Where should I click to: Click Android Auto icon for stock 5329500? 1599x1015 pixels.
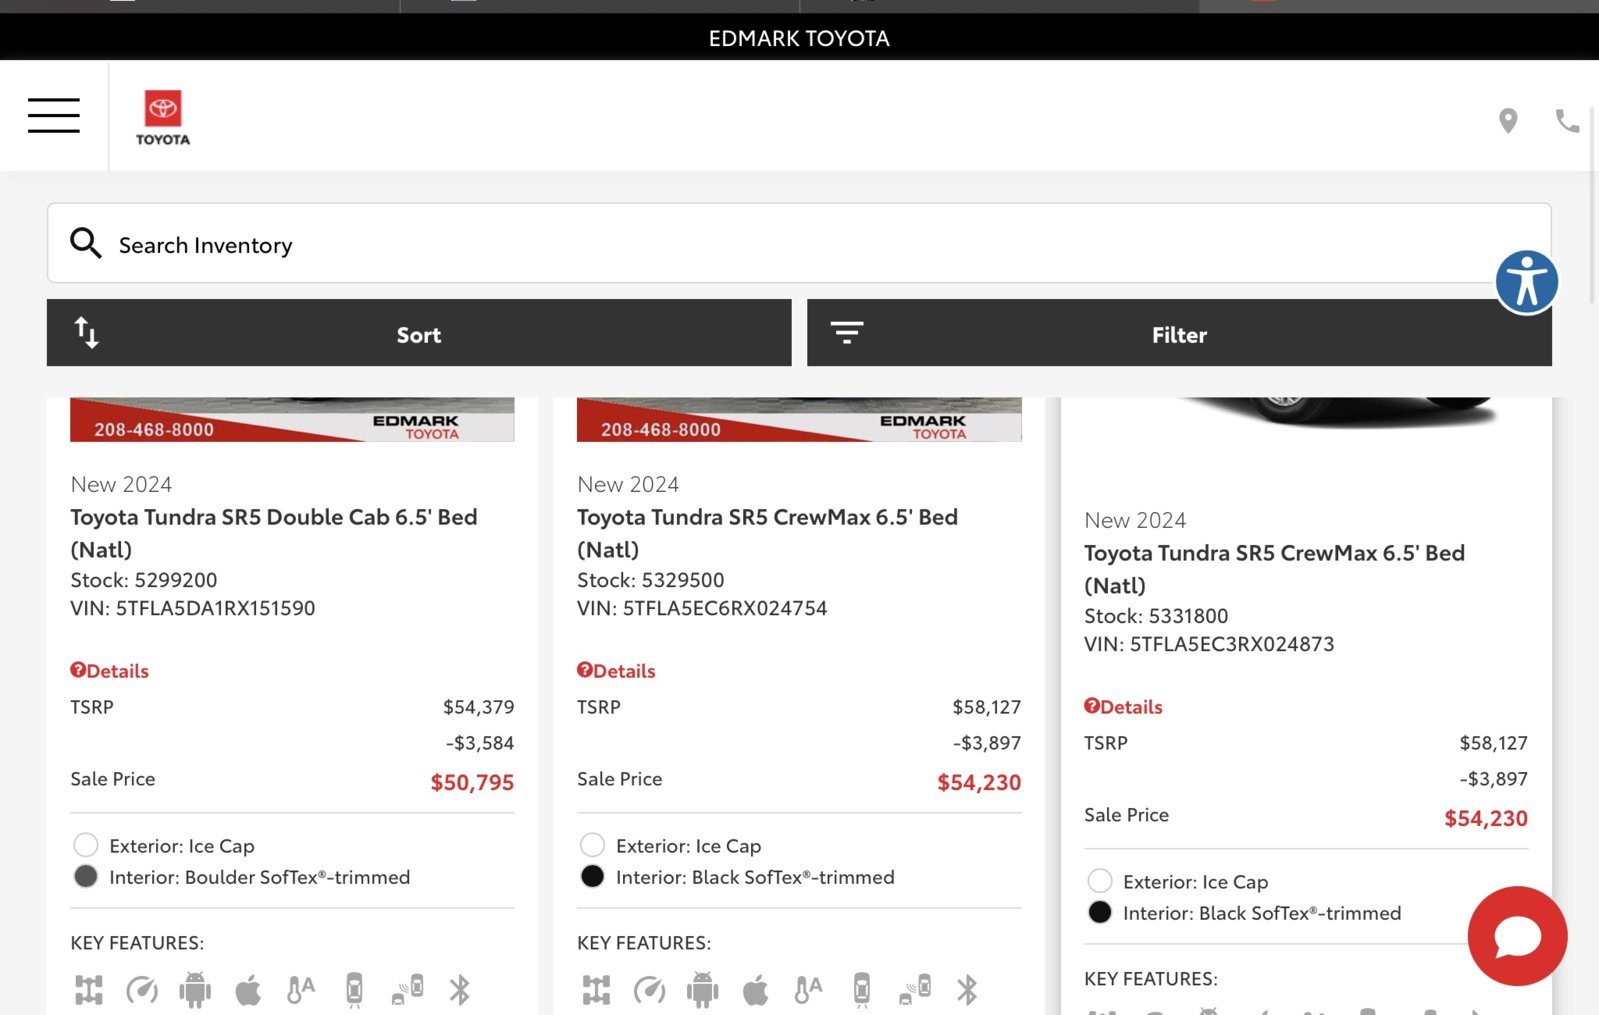tap(702, 990)
